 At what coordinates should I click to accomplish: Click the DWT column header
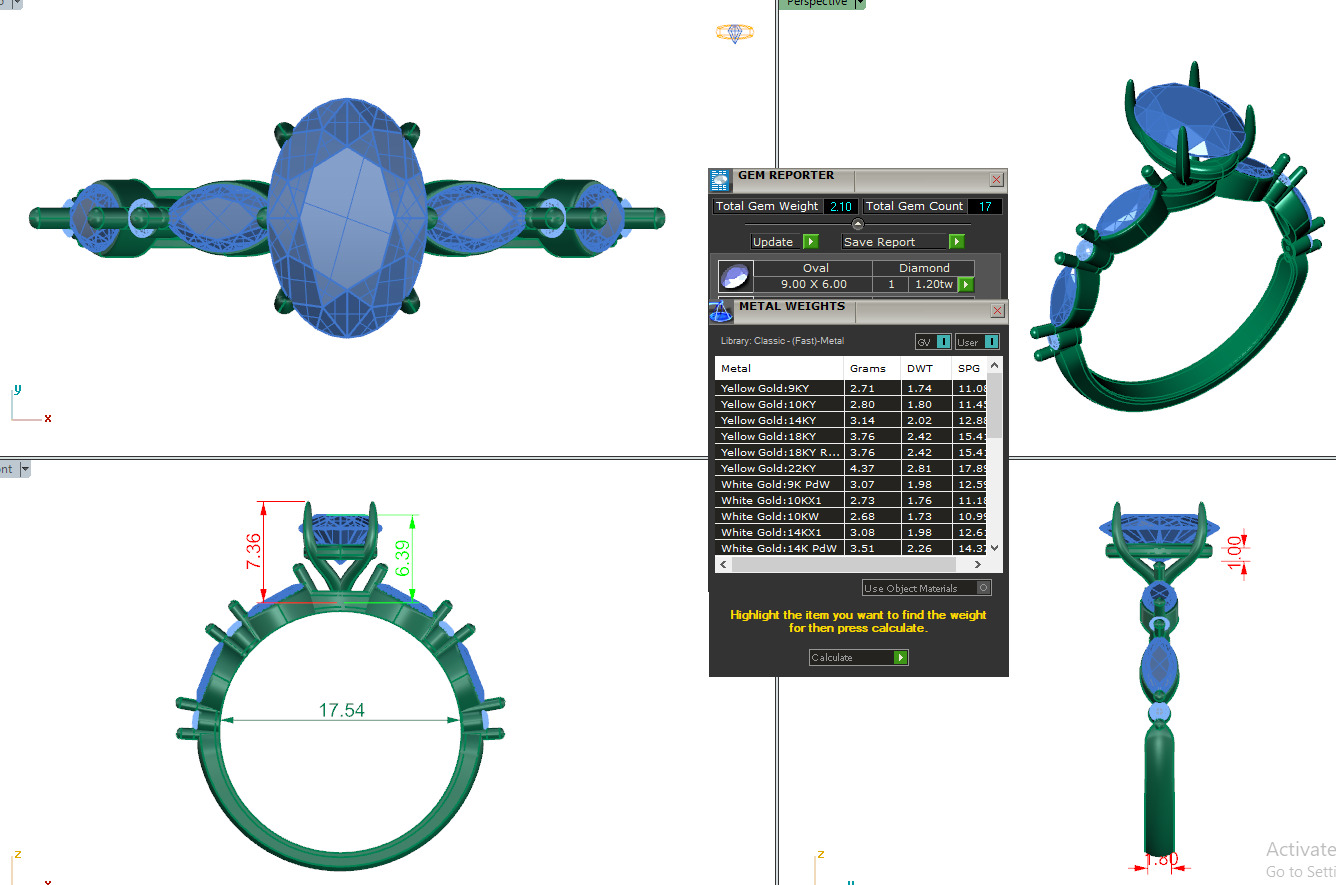[x=926, y=368]
